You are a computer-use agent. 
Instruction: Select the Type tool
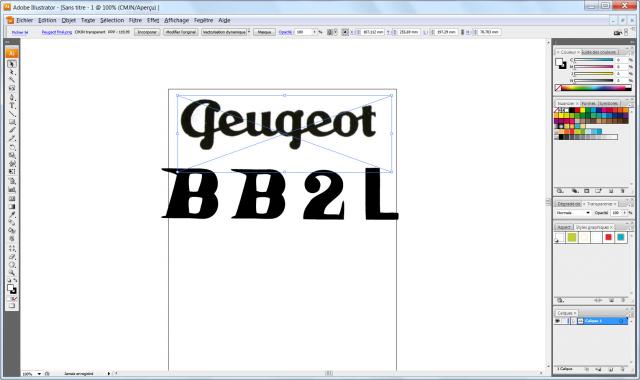[12, 105]
